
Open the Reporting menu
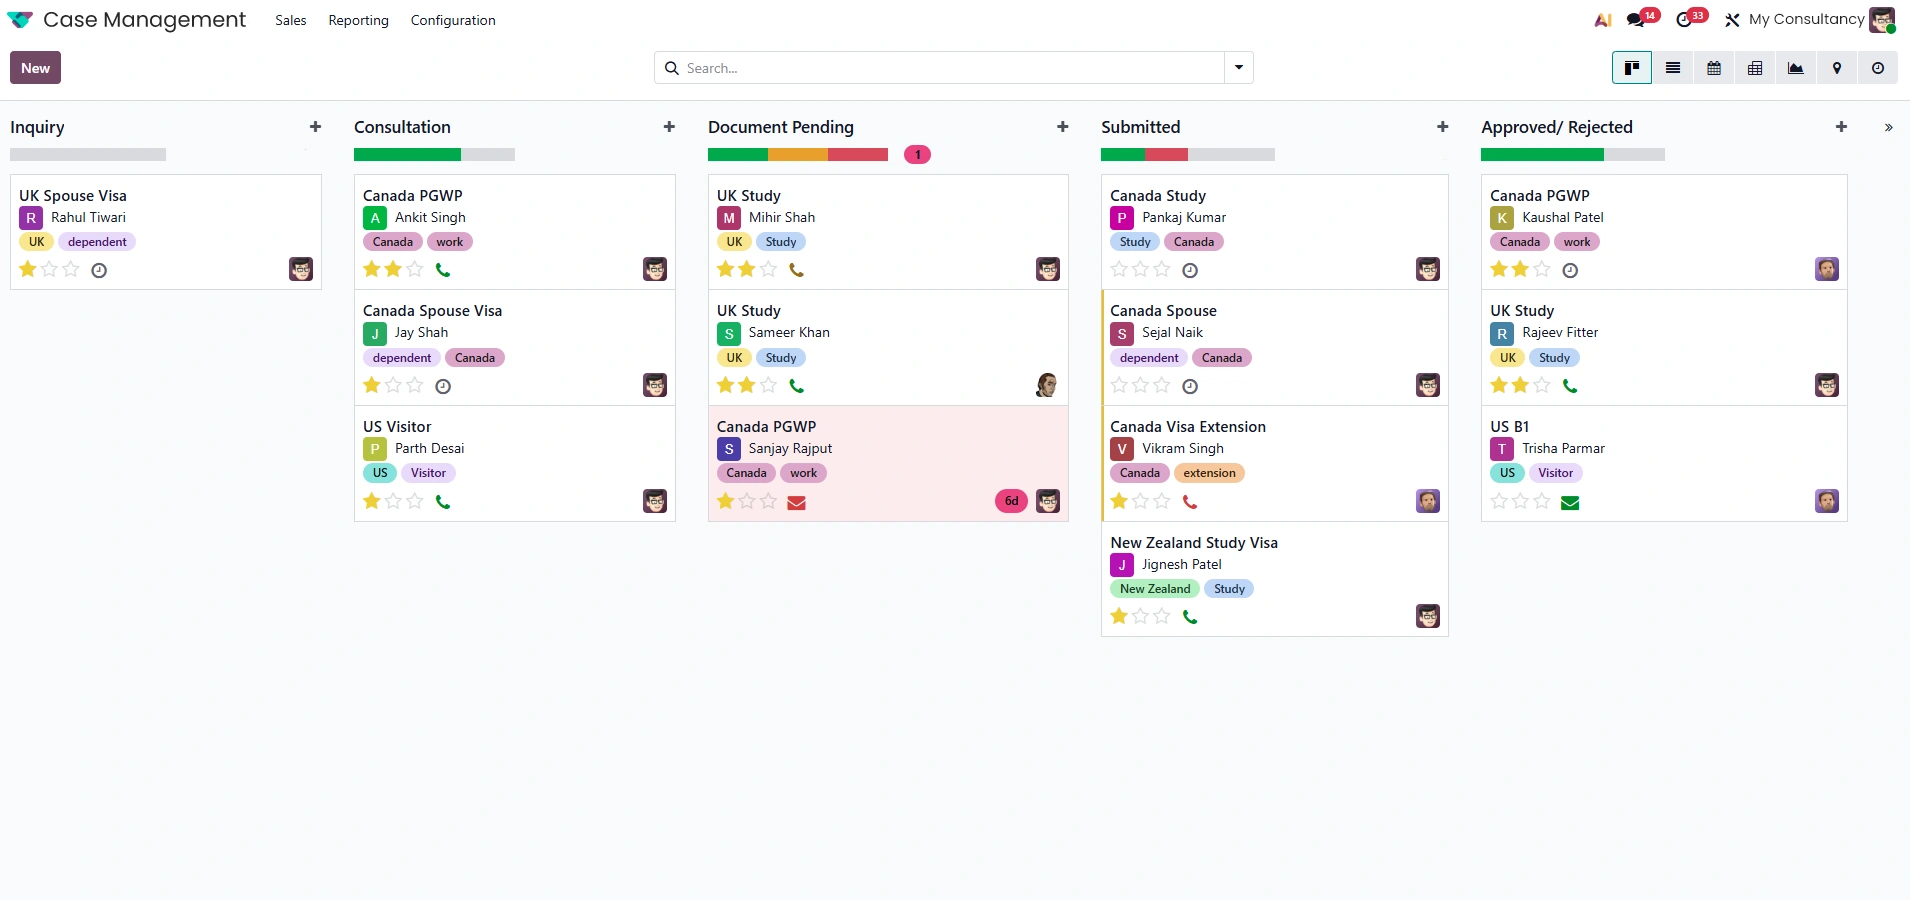357,20
